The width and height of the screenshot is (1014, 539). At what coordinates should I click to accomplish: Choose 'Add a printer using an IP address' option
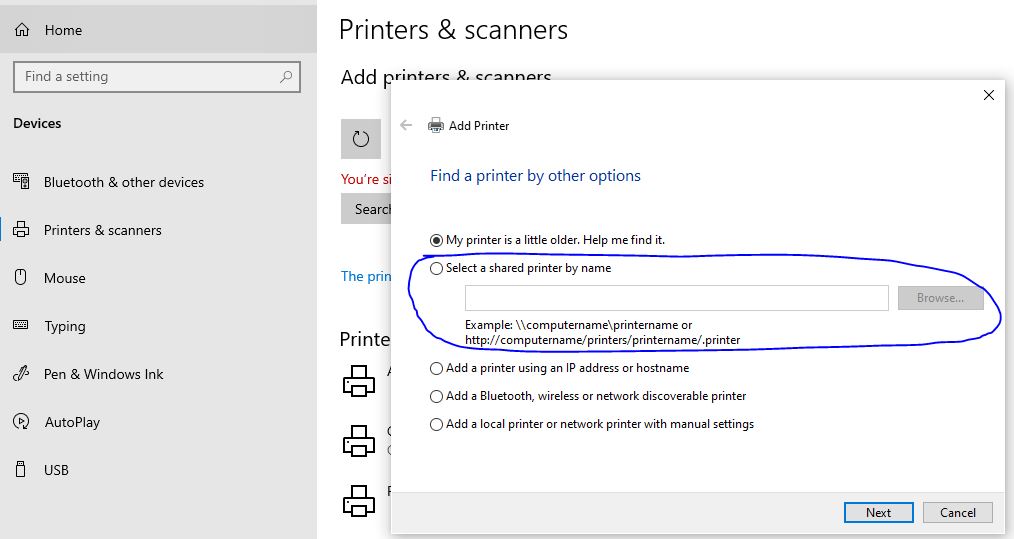click(x=436, y=368)
